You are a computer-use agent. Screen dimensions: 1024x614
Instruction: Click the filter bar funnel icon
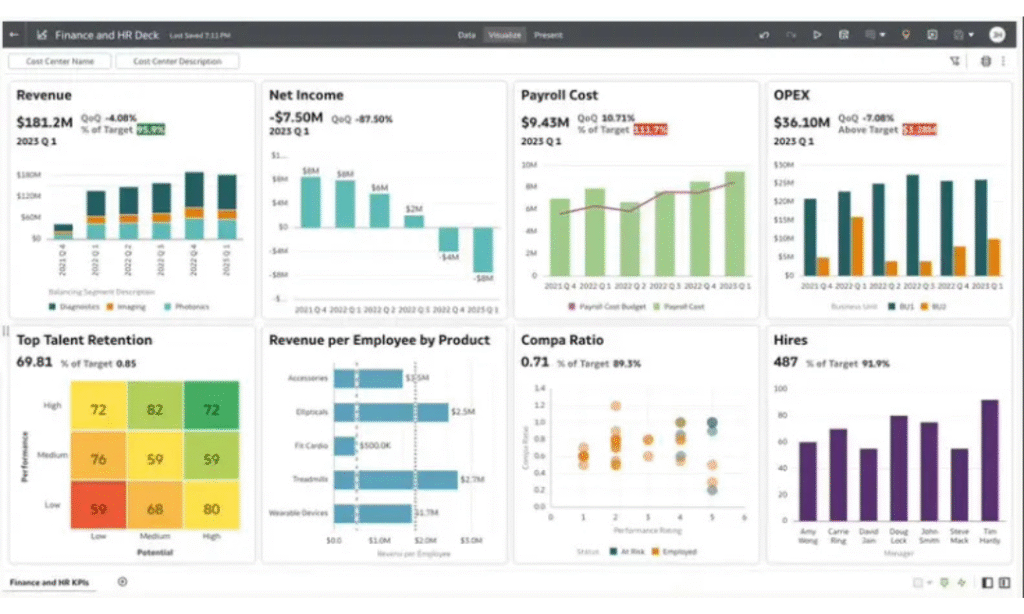coord(955,61)
